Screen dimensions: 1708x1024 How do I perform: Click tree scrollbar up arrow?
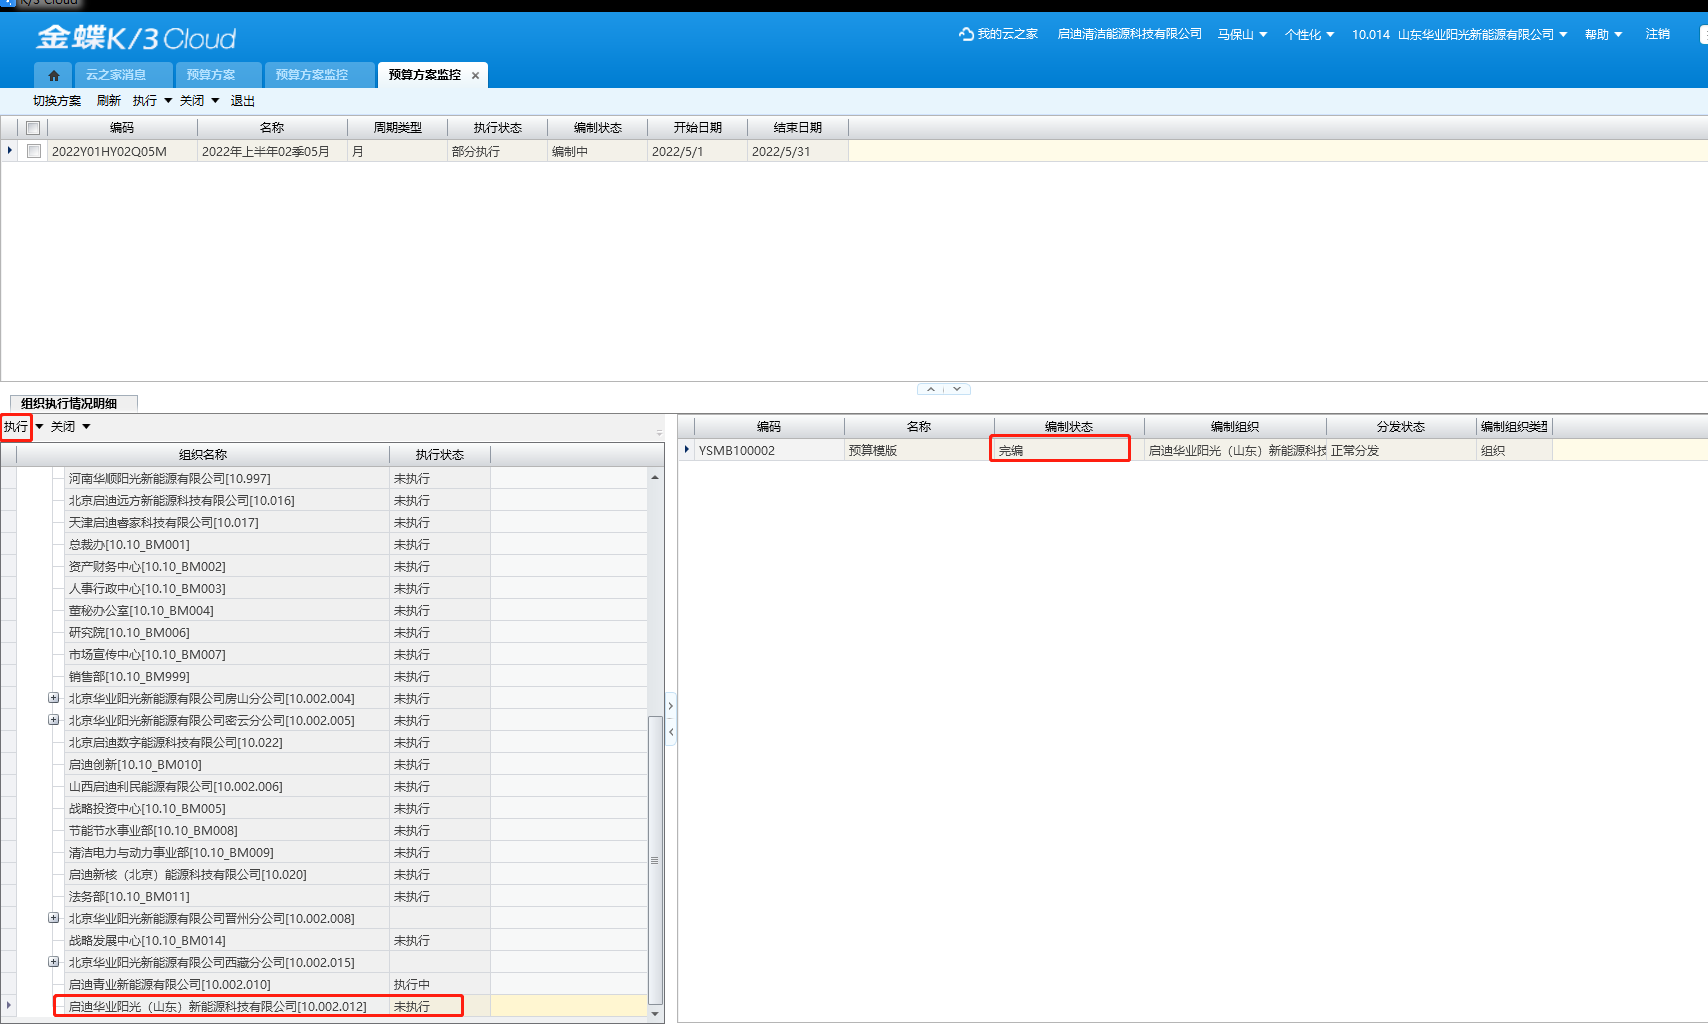click(x=655, y=477)
